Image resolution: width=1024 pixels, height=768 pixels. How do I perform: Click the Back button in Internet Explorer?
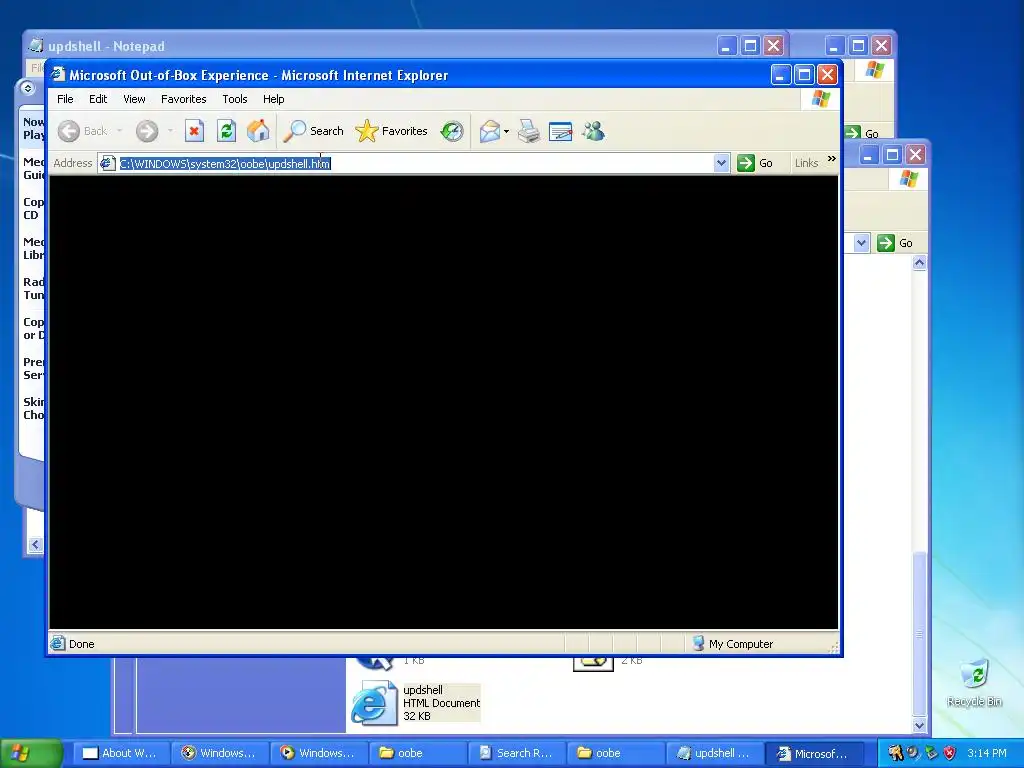point(82,131)
